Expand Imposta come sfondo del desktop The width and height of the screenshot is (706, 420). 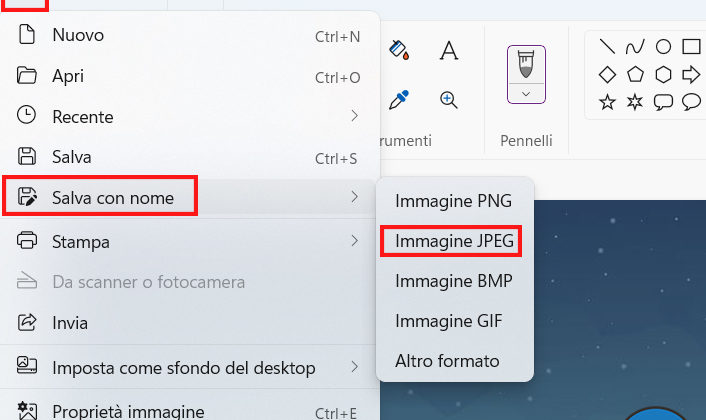pyautogui.click(x=354, y=368)
